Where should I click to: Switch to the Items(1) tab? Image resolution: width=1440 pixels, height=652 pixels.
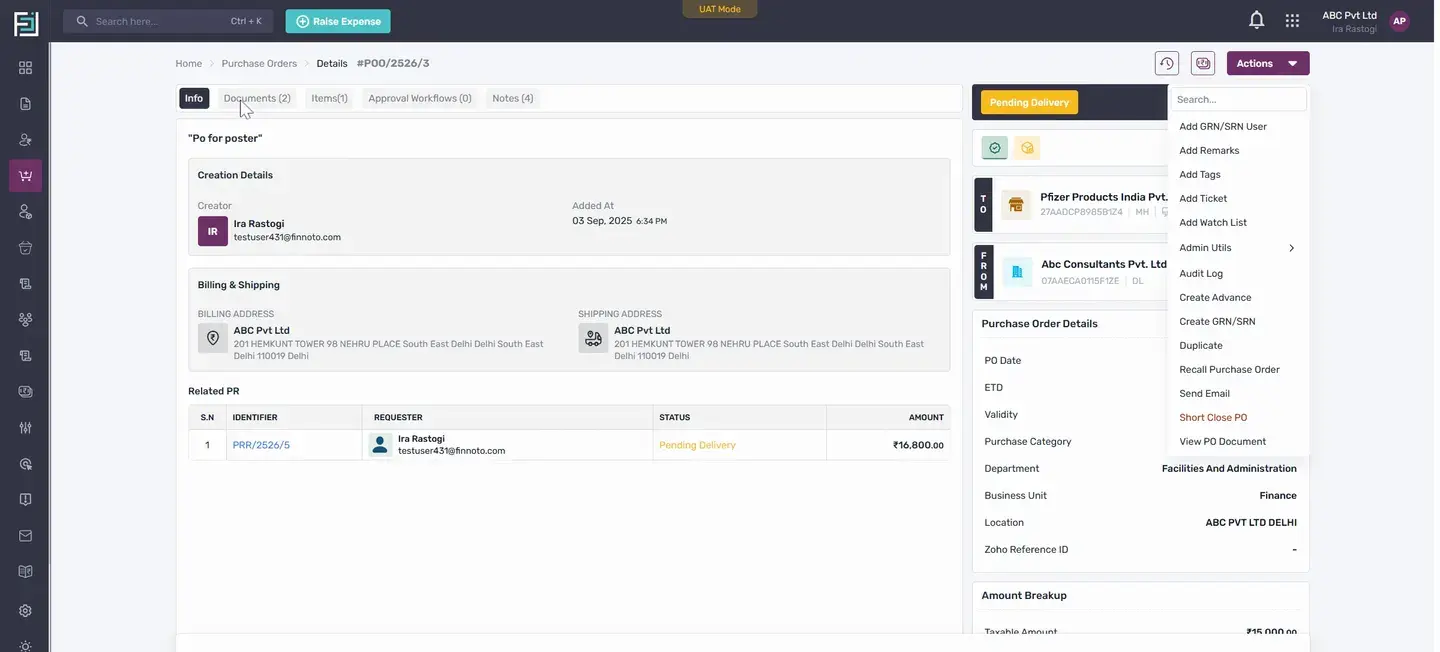(x=329, y=98)
